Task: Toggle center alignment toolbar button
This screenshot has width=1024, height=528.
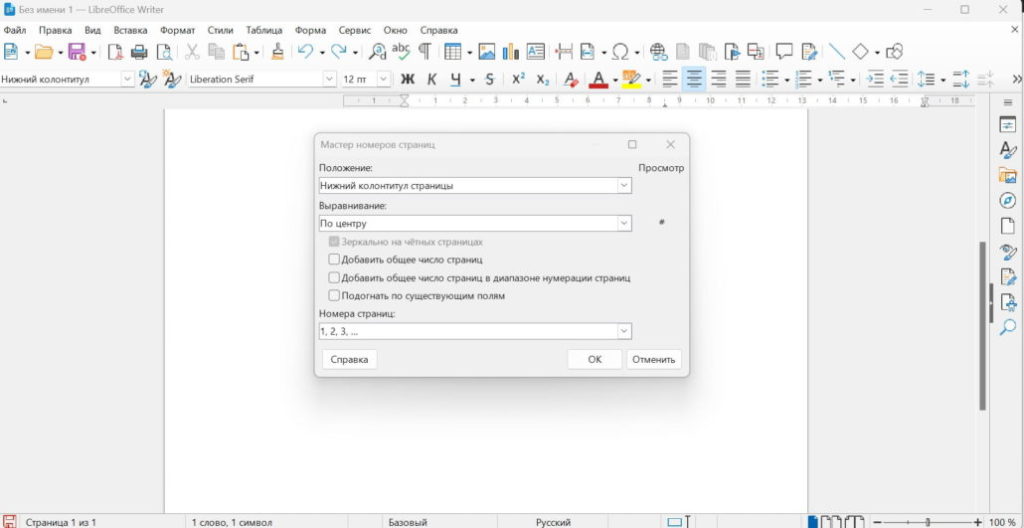Action: [x=694, y=79]
